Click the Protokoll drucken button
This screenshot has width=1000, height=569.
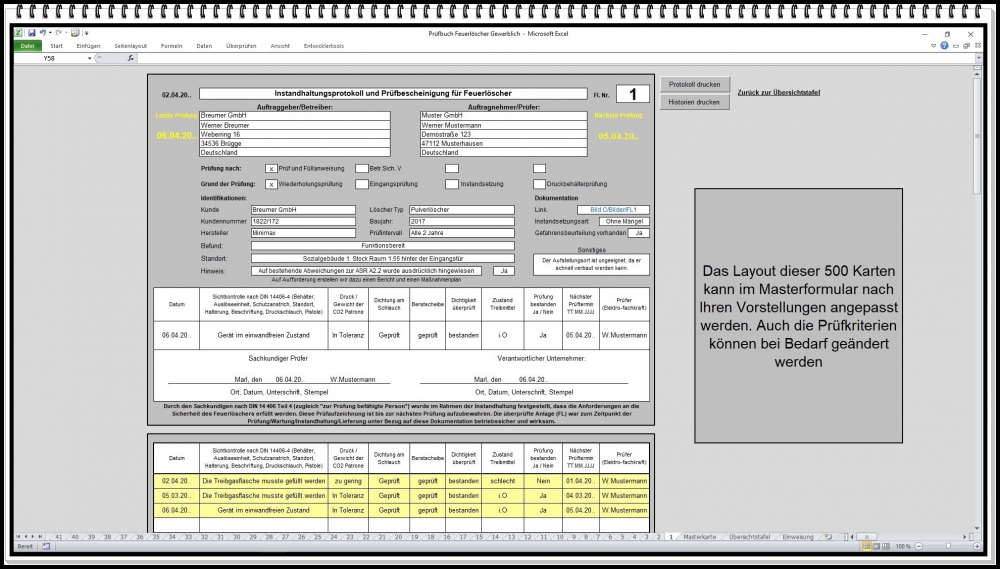pos(695,84)
